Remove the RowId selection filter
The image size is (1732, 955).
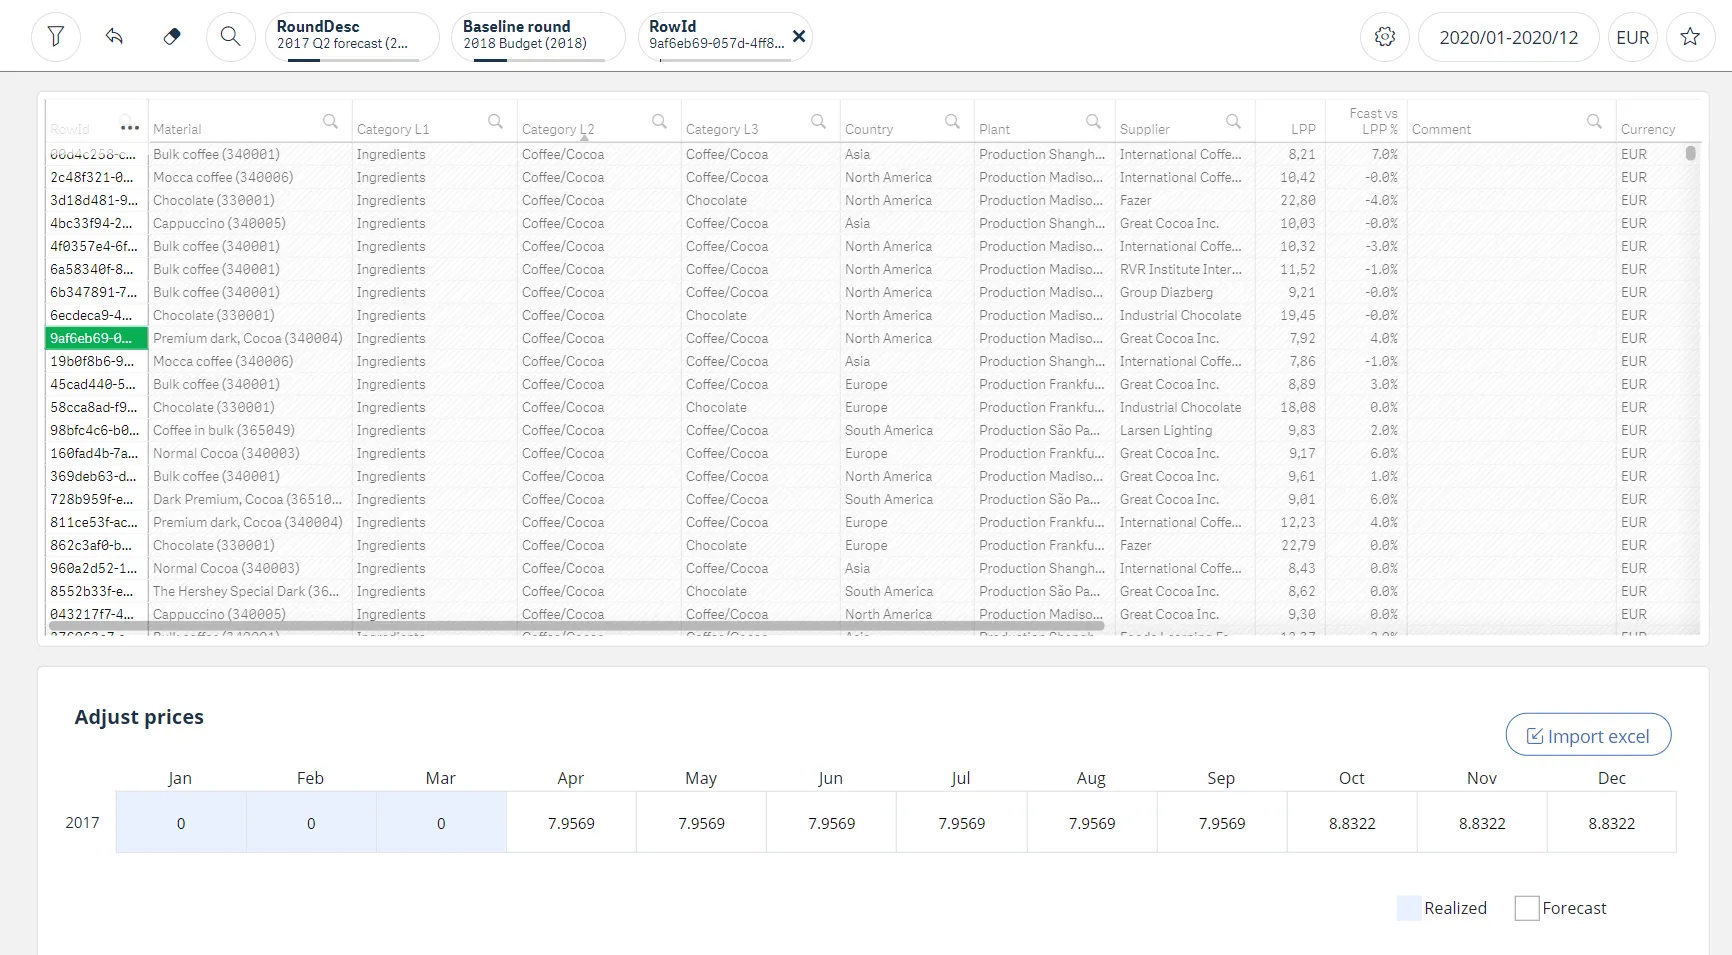coord(798,37)
